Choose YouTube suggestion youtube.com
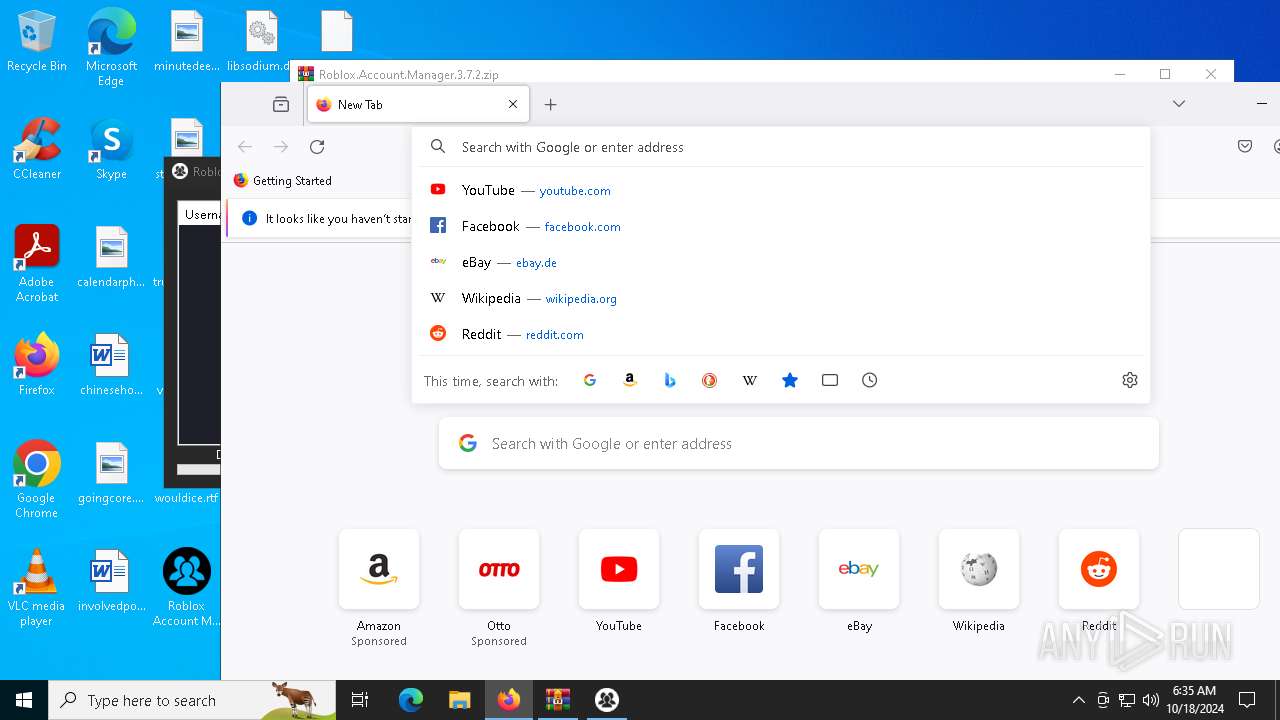Screen dimensions: 1280x720 click(780, 190)
